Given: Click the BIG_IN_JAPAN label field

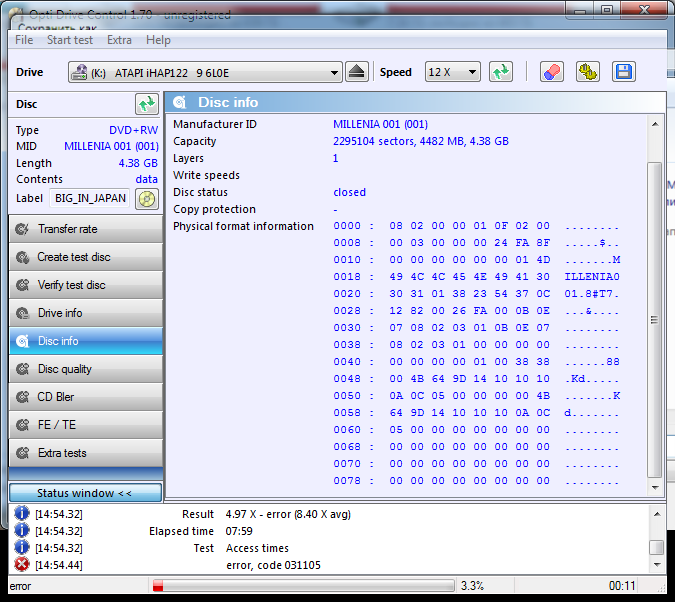Looking at the screenshot, I should pos(90,198).
